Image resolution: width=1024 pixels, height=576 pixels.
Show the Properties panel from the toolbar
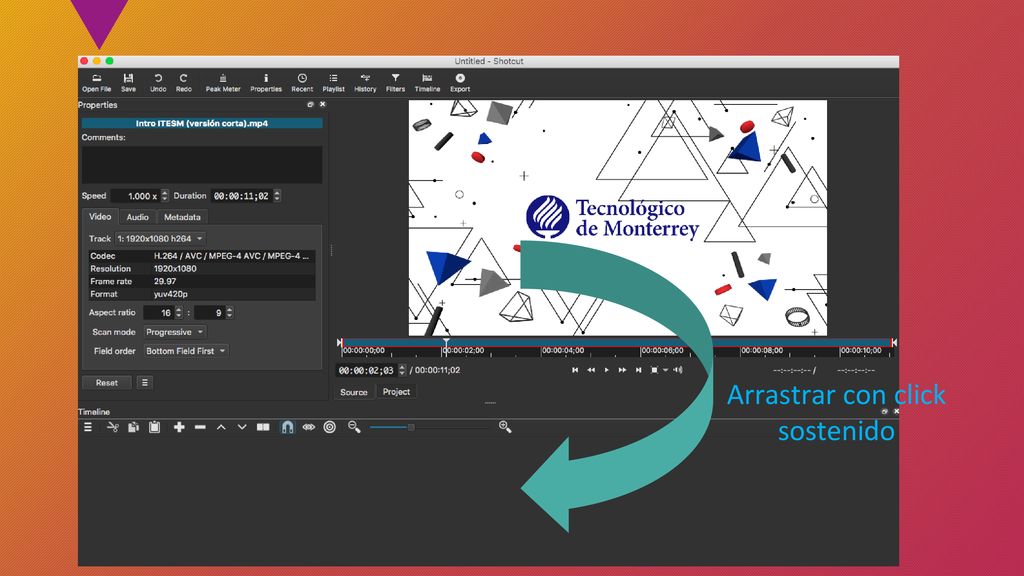click(266, 83)
